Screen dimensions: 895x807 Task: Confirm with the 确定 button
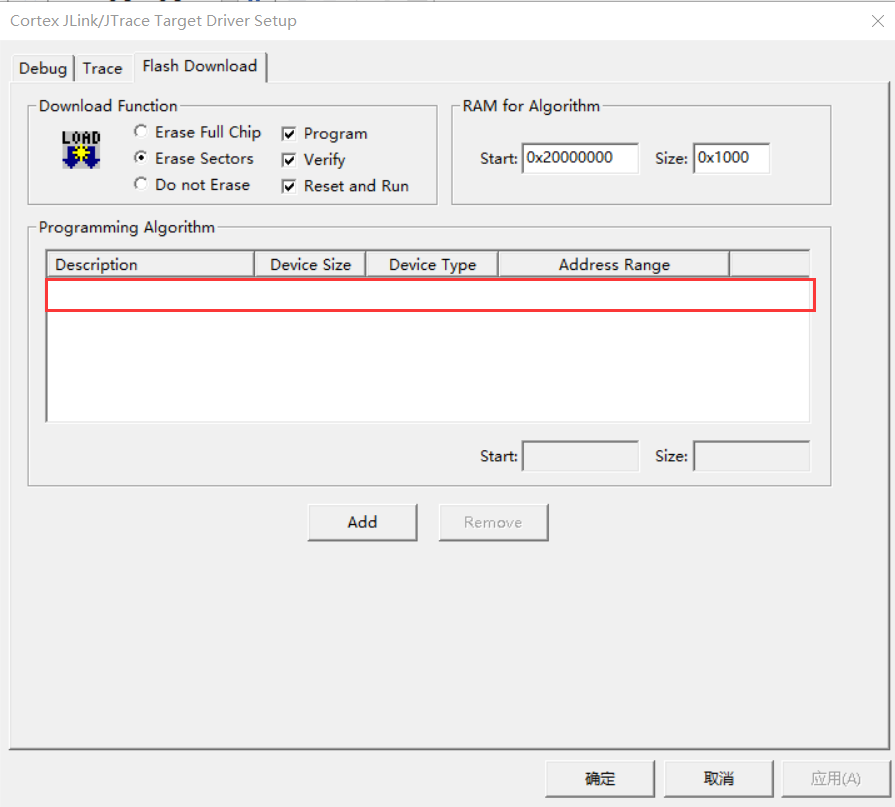pos(600,778)
